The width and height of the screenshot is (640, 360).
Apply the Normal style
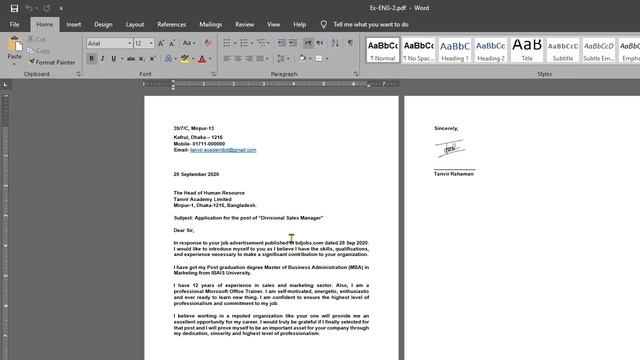pyautogui.click(x=382, y=50)
